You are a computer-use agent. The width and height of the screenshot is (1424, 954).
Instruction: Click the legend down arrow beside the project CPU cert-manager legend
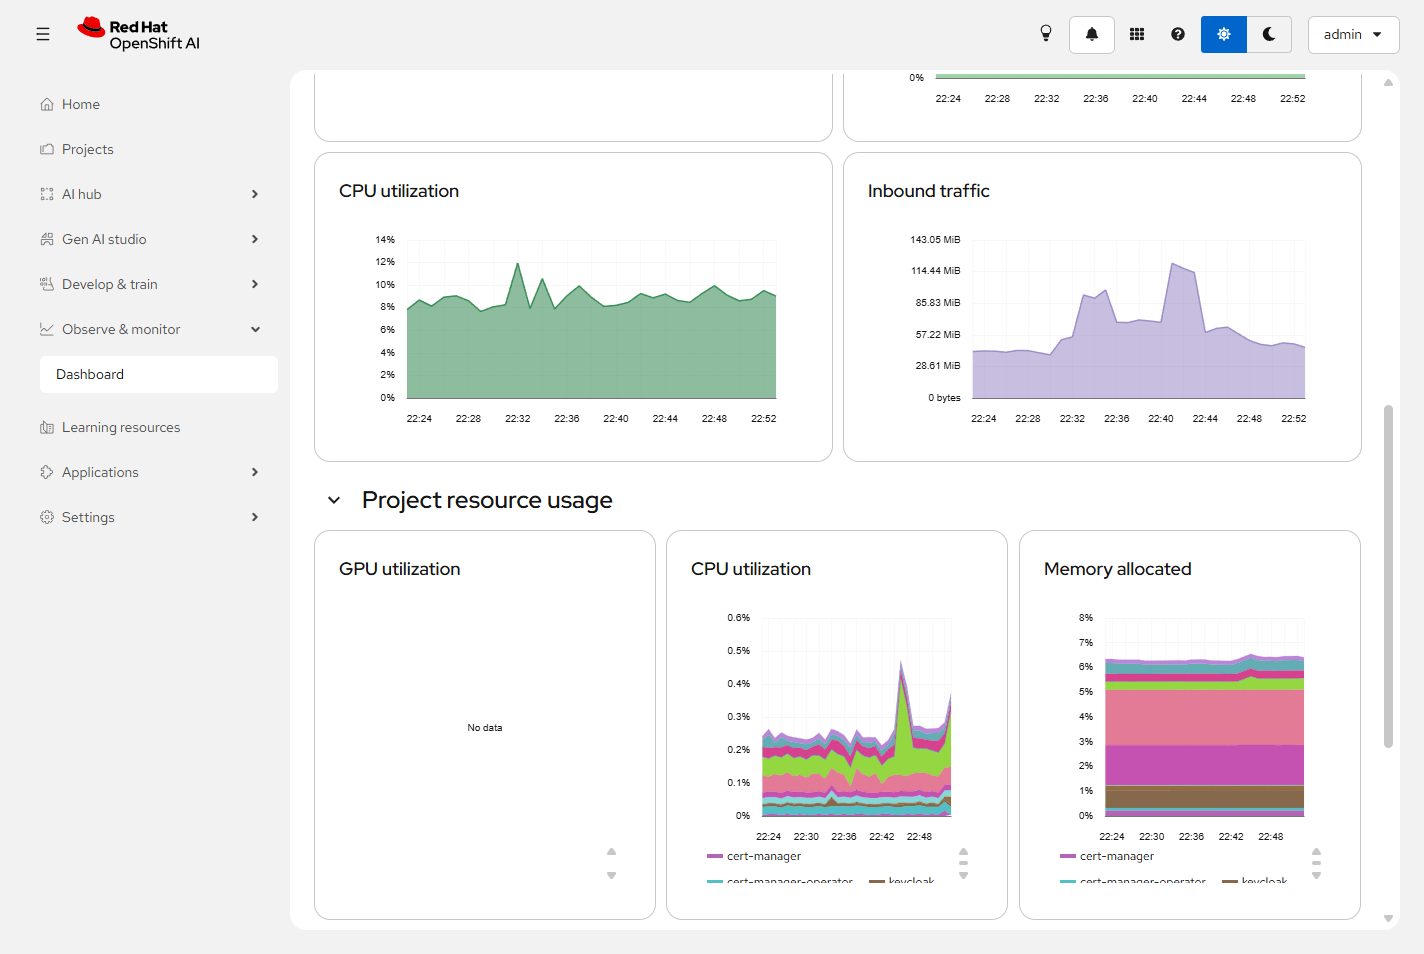[964, 875]
